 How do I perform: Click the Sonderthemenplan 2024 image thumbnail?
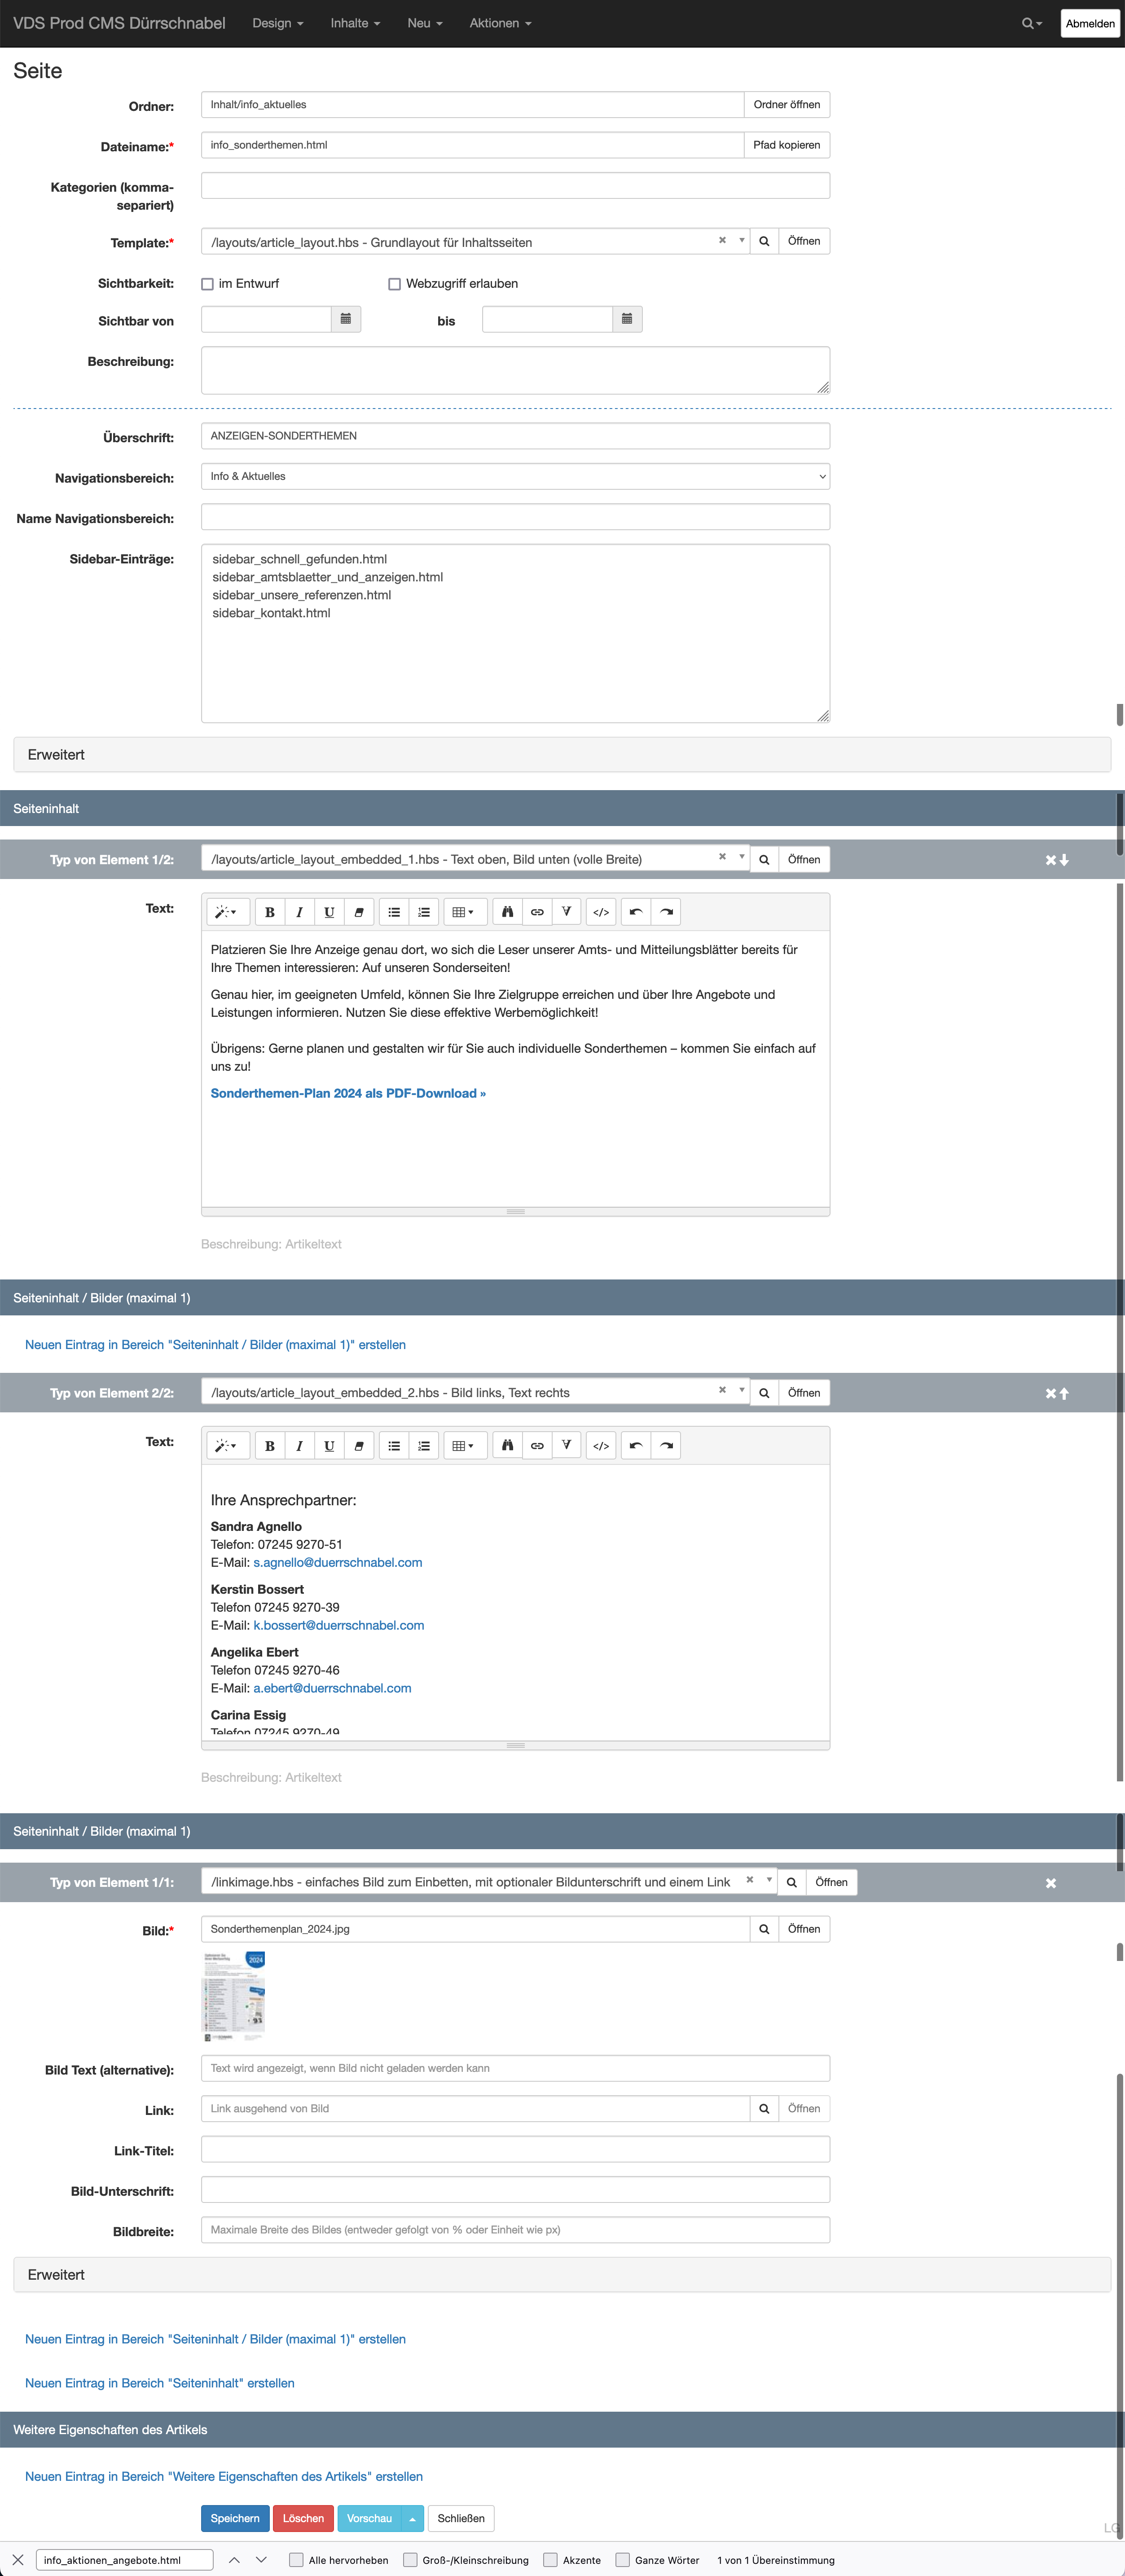tap(234, 1996)
